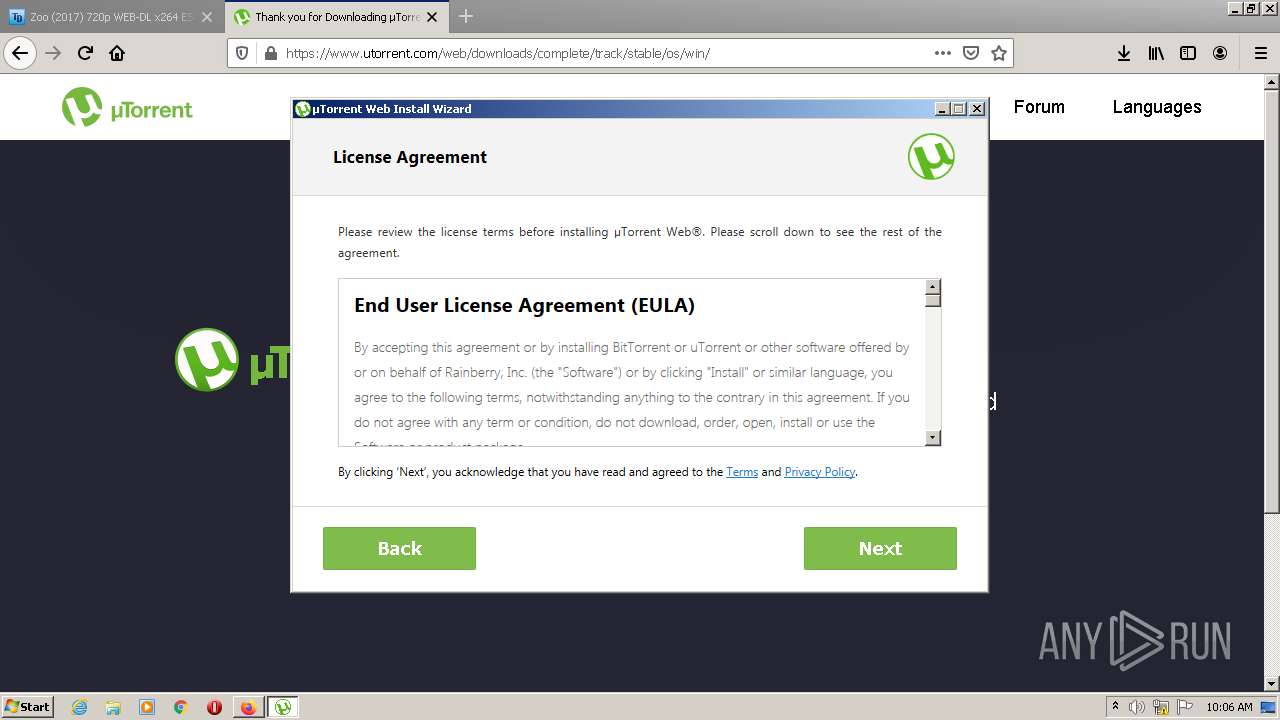Go back in Firefox history
This screenshot has width=1280, height=720.
(x=20, y=53)
